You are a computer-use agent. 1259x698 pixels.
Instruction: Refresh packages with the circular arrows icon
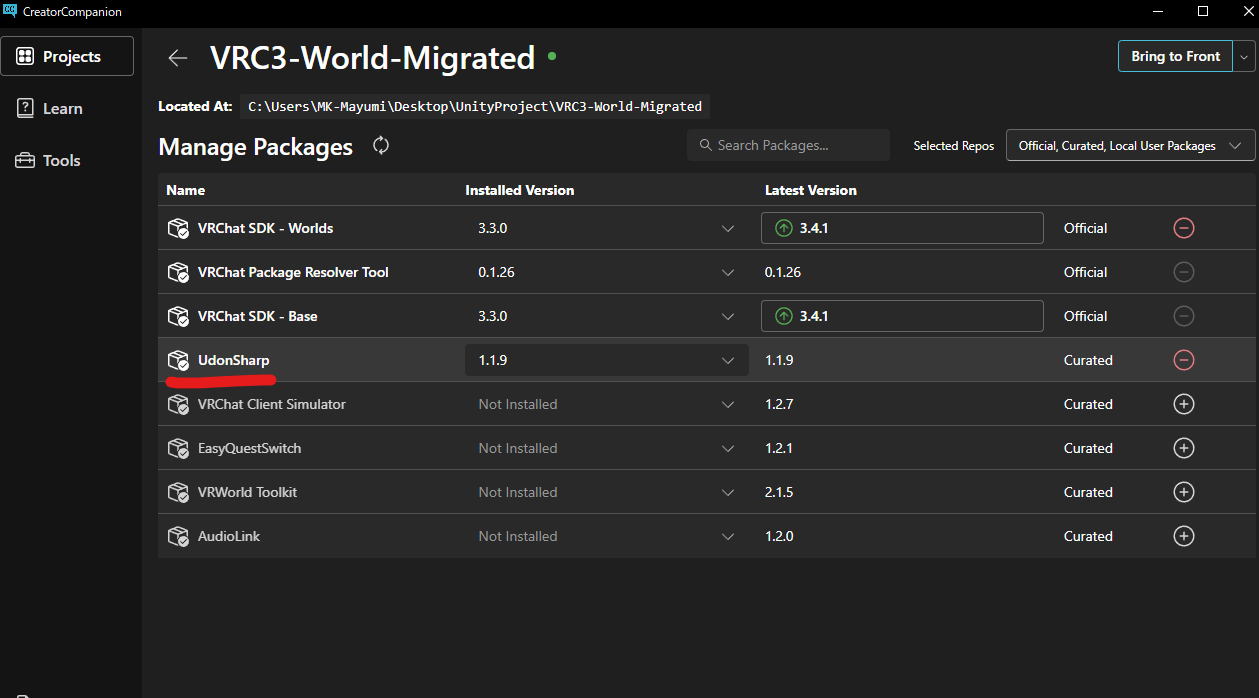click(x=381, y=146)
